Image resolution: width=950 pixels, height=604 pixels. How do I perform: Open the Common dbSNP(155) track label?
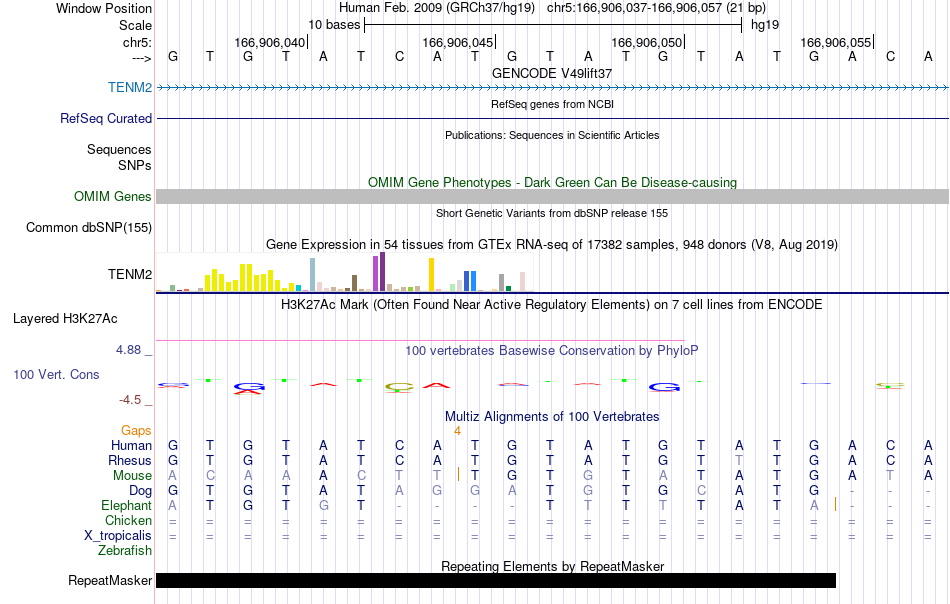click(x=89, y=228)
